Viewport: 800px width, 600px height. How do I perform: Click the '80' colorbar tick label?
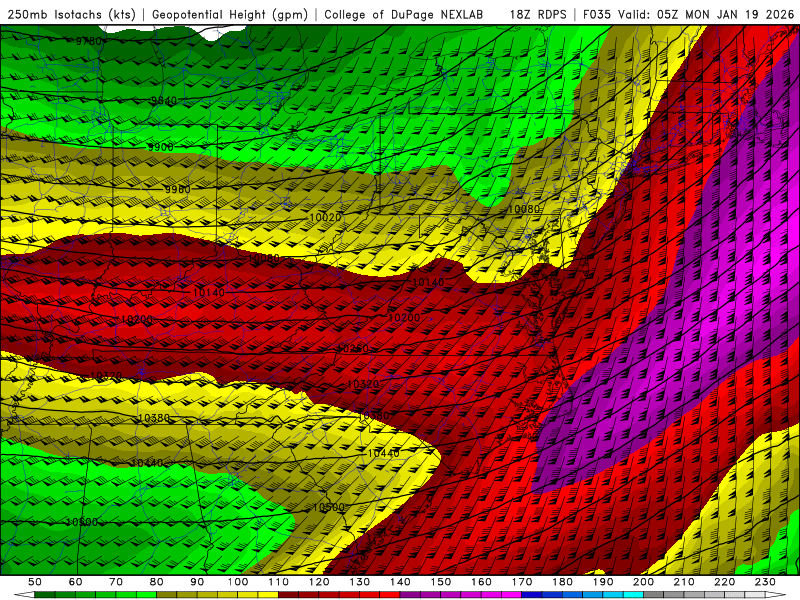[157, 582]
